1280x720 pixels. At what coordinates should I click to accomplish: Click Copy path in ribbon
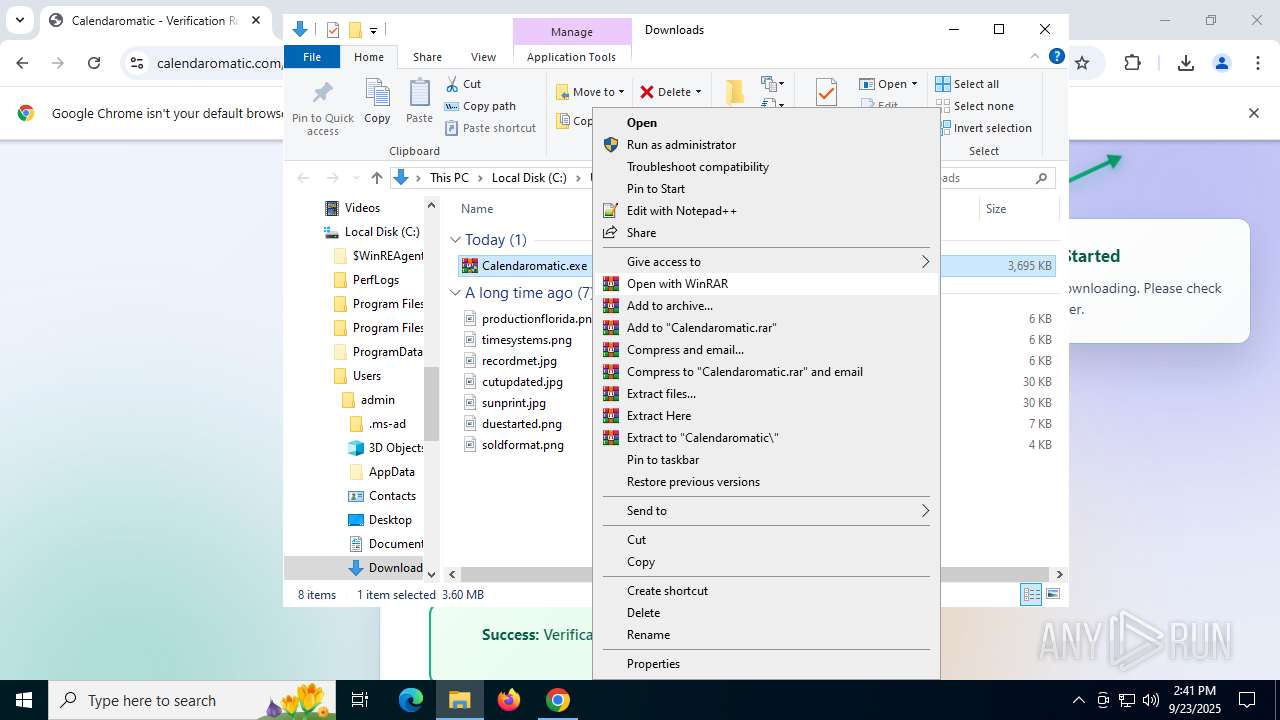click(x=480, y=106)
